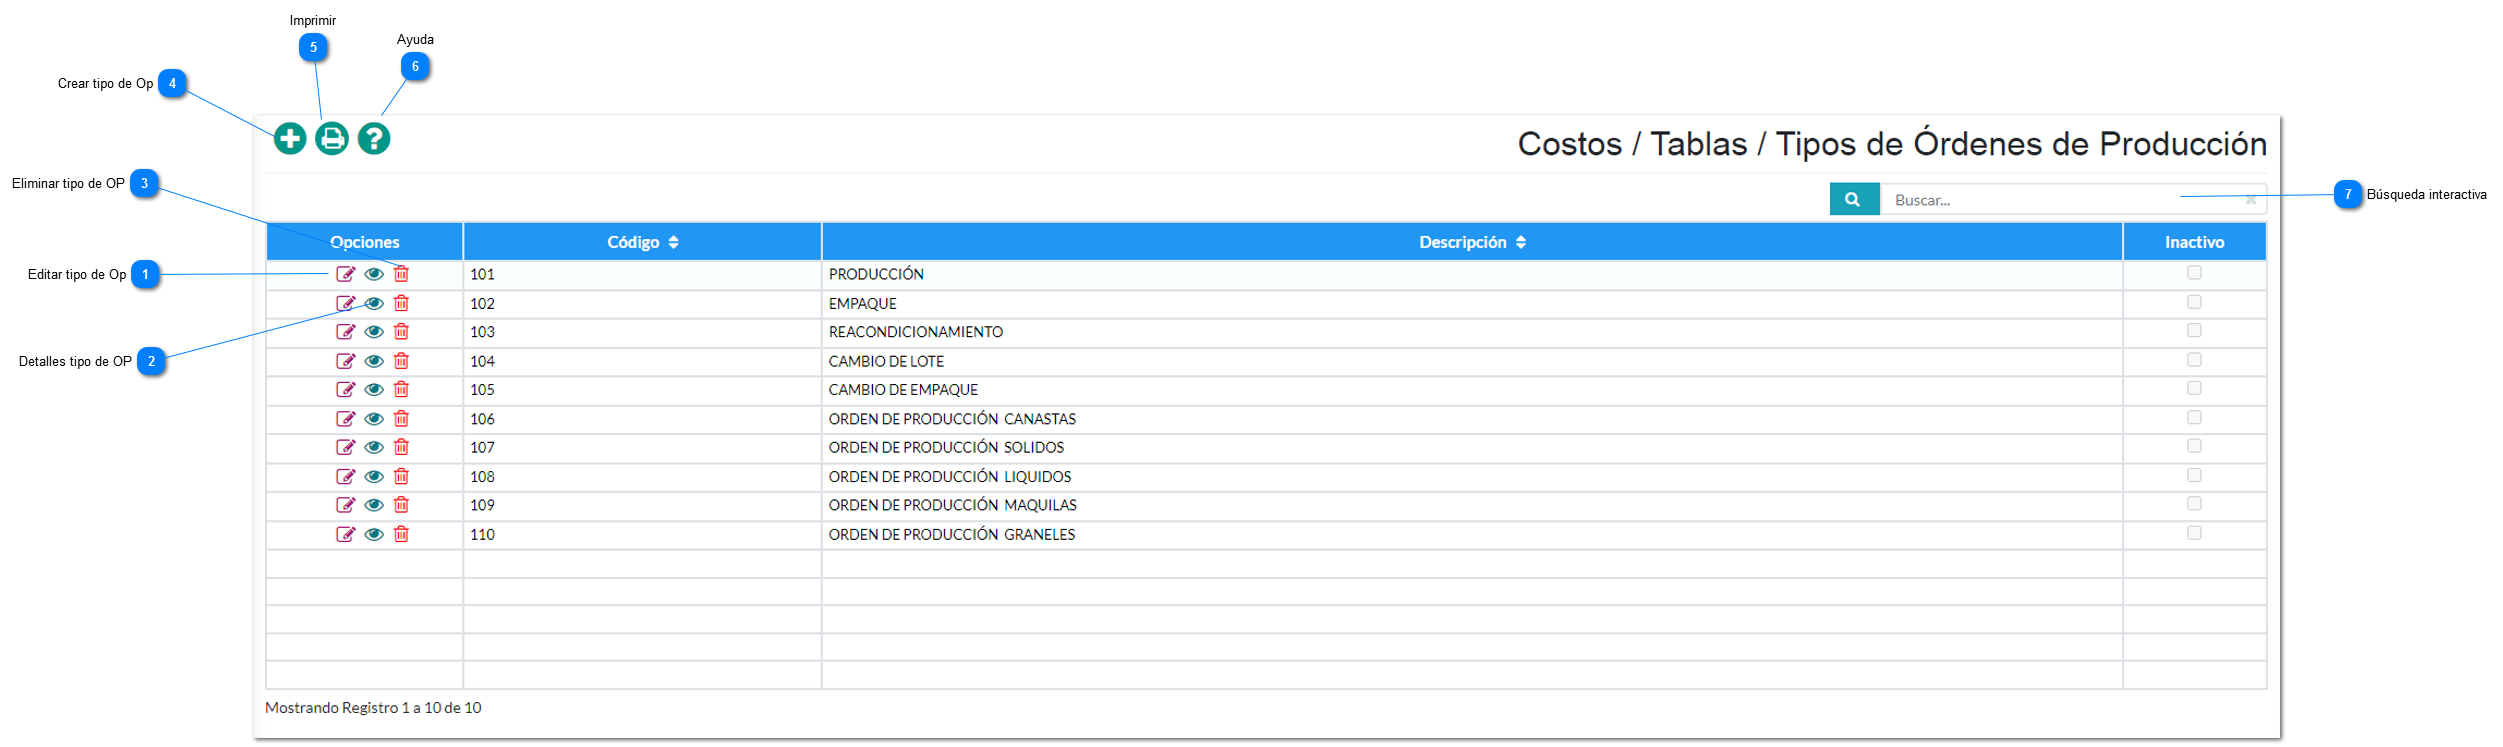View details of row 108 LIQUIDOS
This screenshot has height=747, width=2503.
pyautogui.click(x=374, y=477)
